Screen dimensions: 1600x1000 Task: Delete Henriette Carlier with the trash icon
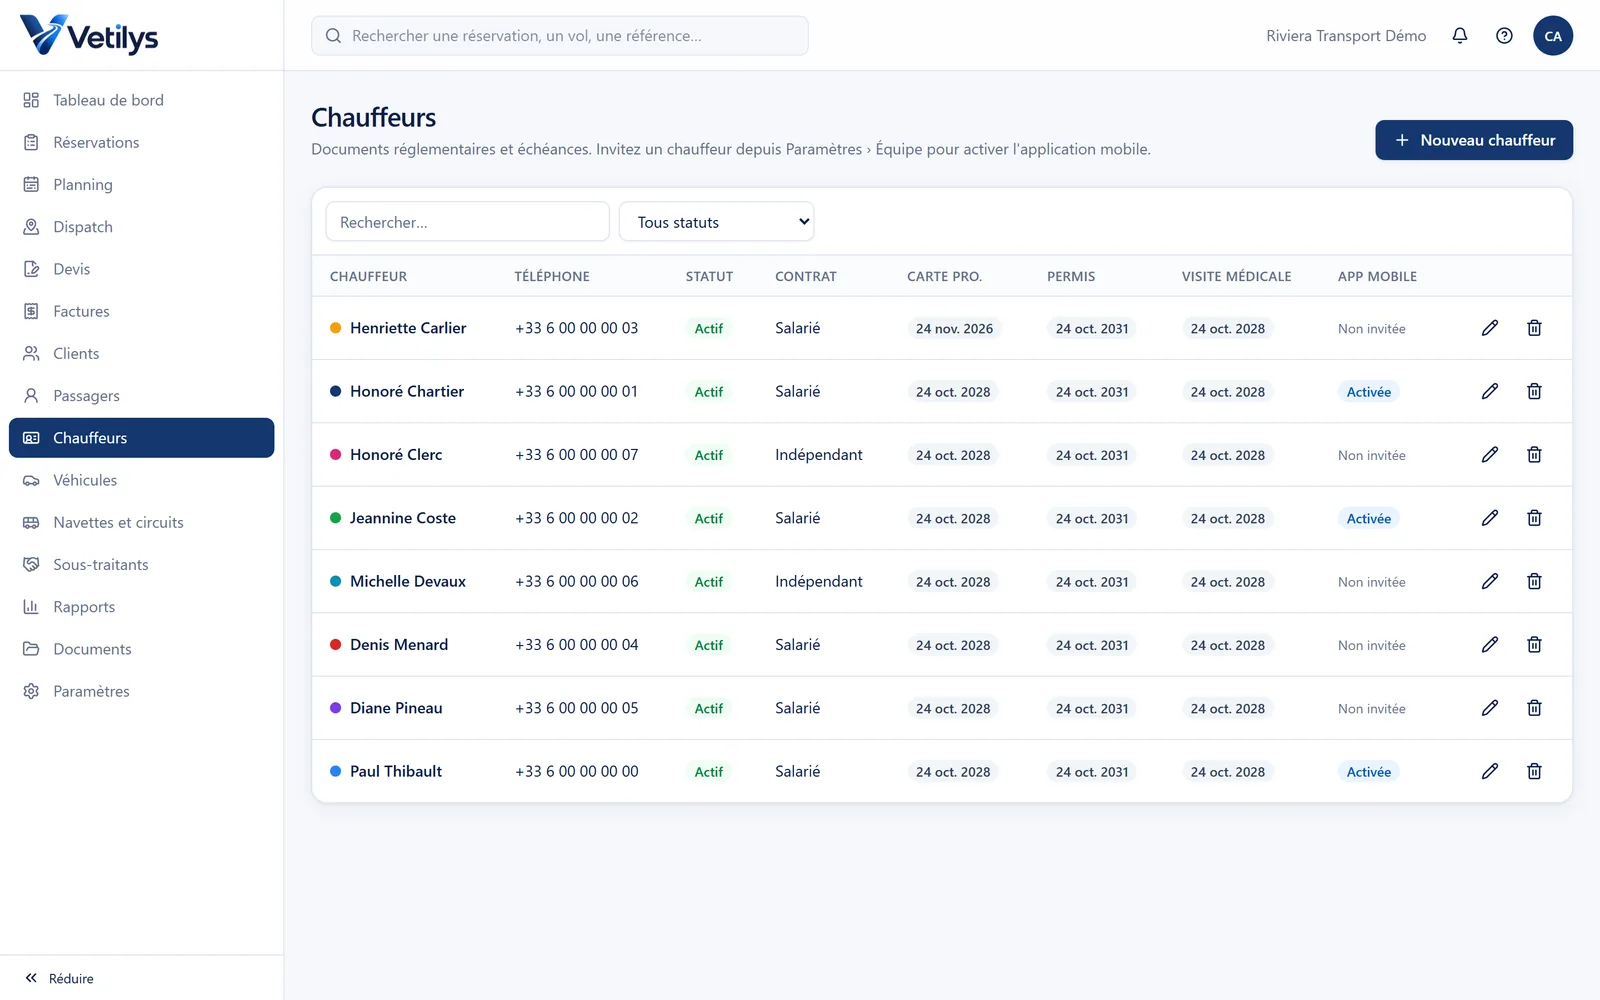1534,328
